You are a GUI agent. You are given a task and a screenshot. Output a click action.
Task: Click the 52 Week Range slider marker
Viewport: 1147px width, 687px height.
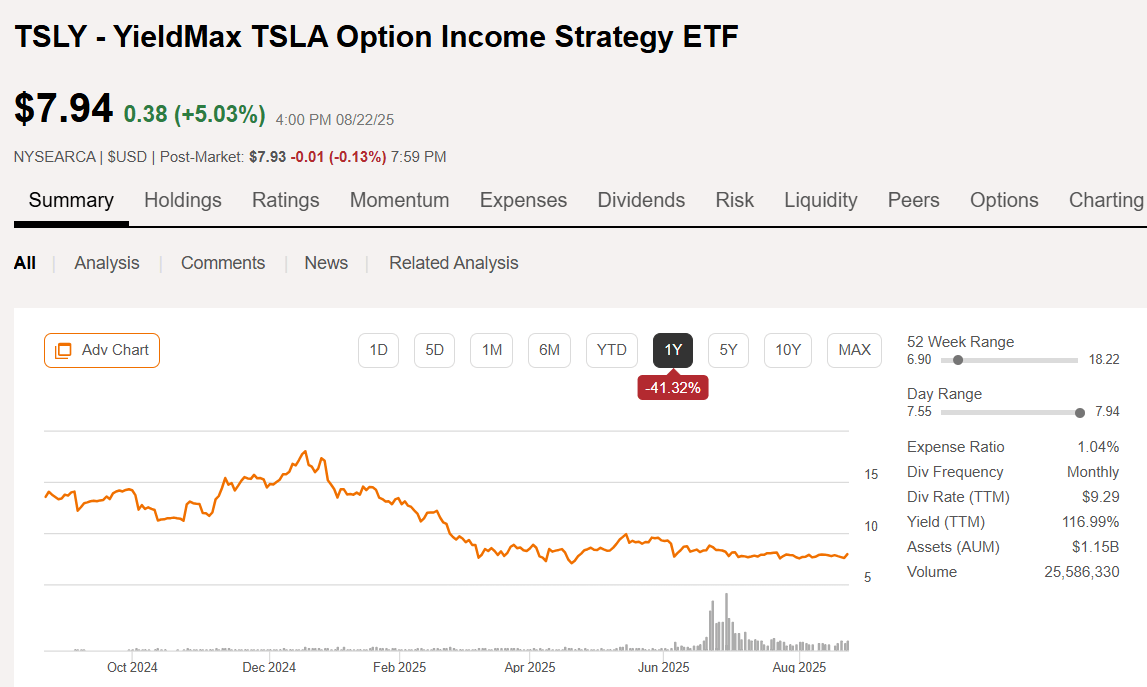pos(959,360)
